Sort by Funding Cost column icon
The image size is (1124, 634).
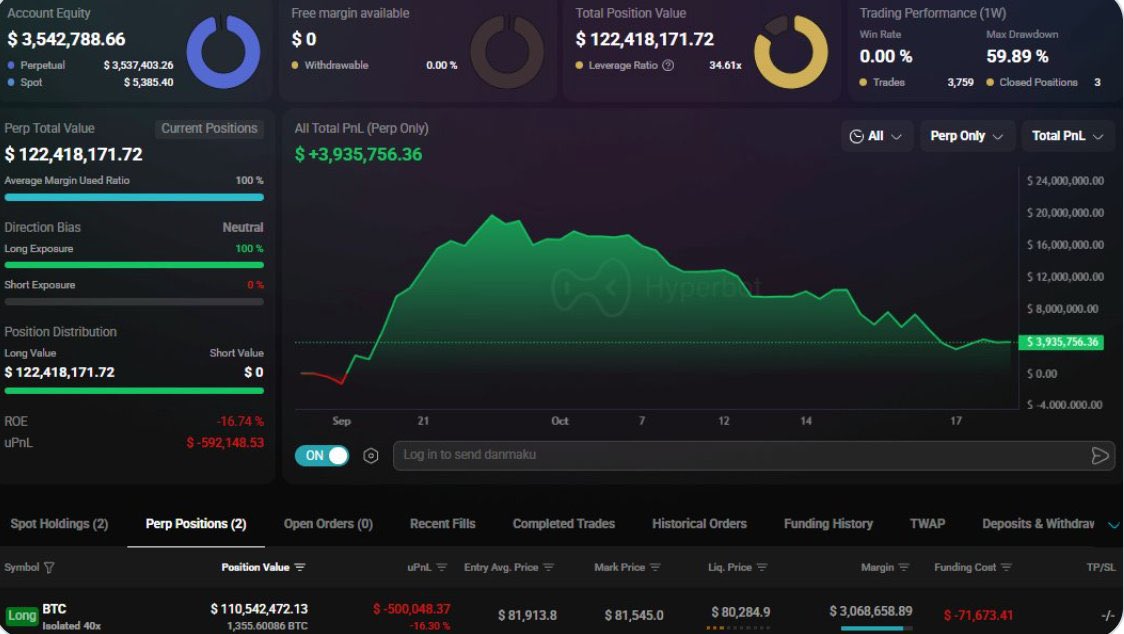click(1006, 567)
